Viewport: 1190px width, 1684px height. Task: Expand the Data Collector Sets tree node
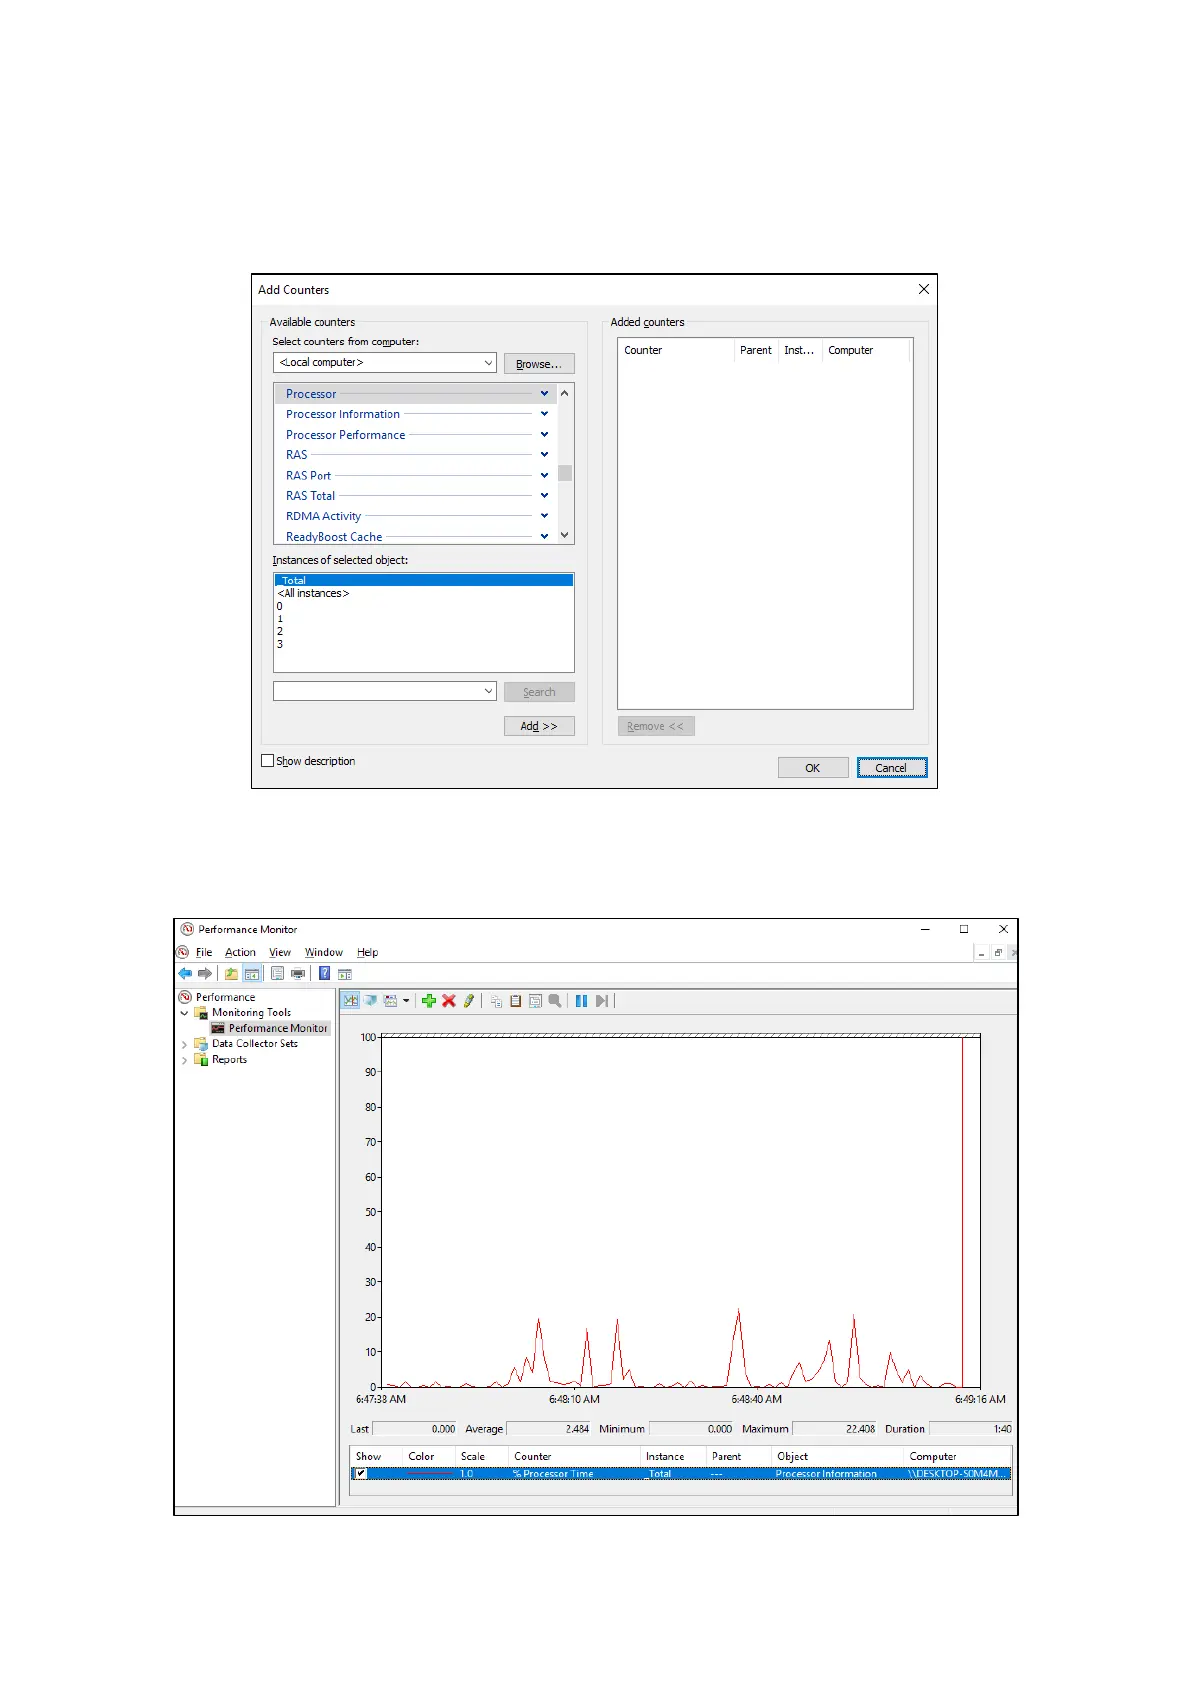[x=184, y=1044]
